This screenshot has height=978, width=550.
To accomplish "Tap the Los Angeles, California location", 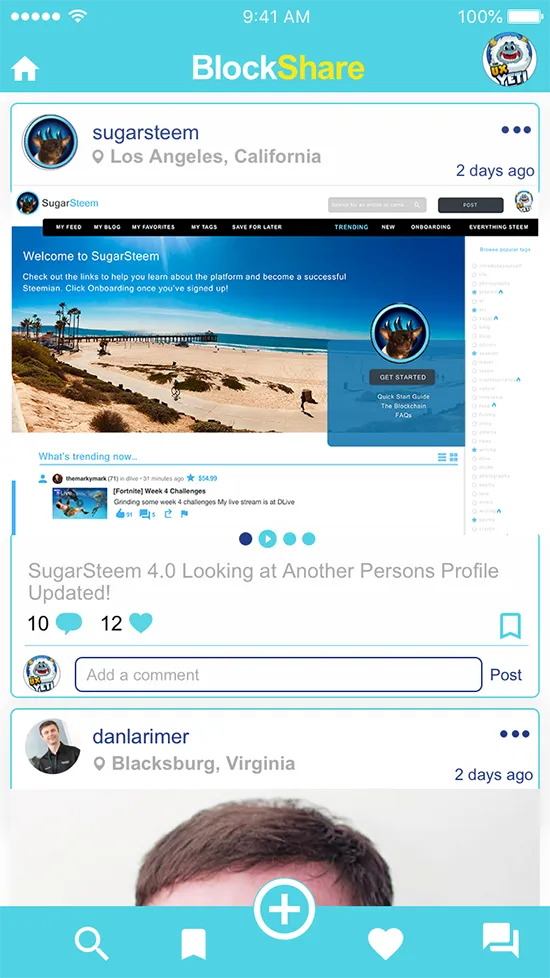I will point(206,156).
